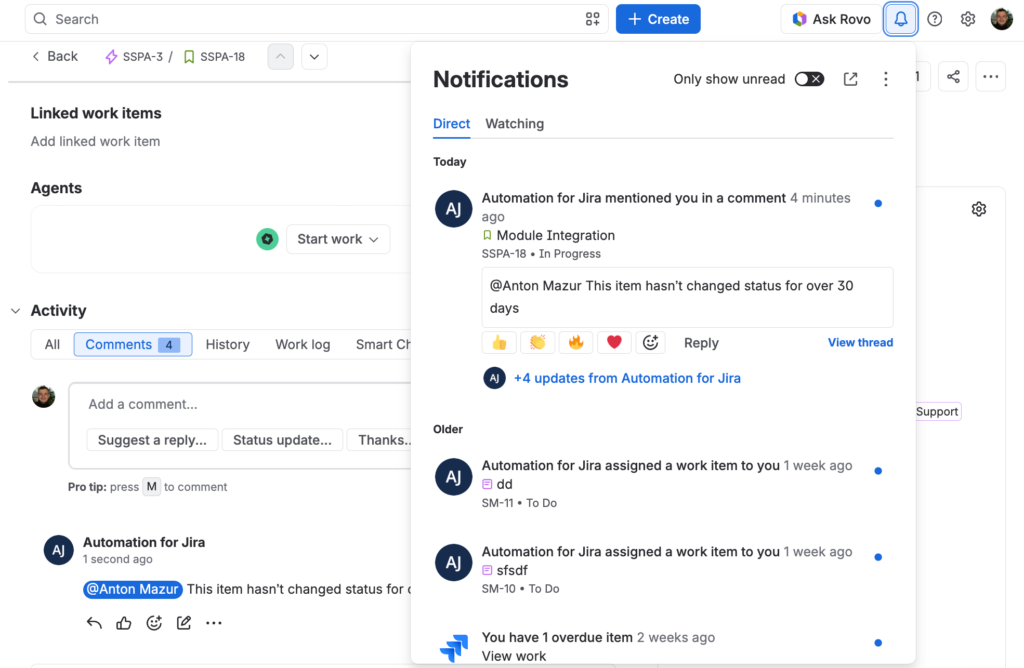1024x668 pixels.
Task: React with fire emoji
Action: [x=576, y=342]
